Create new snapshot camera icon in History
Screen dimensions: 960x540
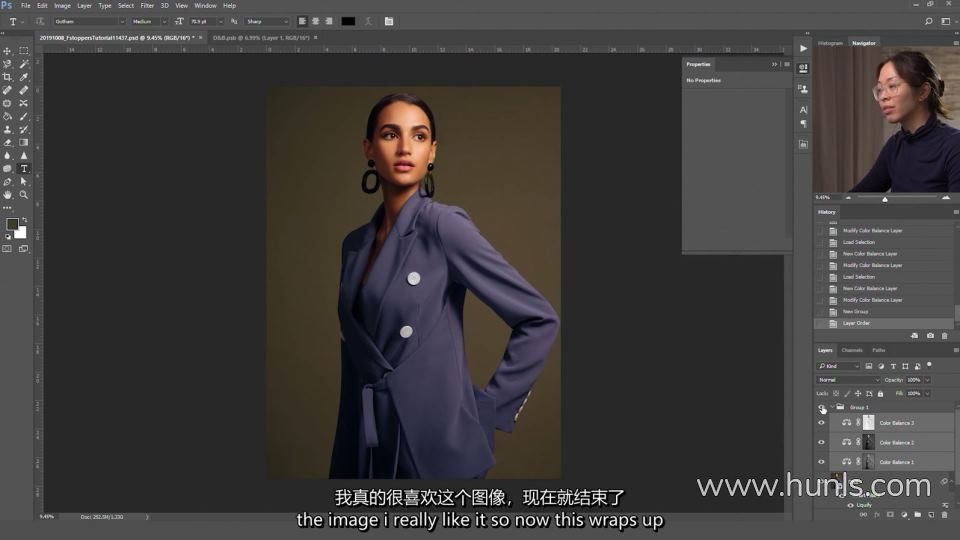[x=930, y=336]
